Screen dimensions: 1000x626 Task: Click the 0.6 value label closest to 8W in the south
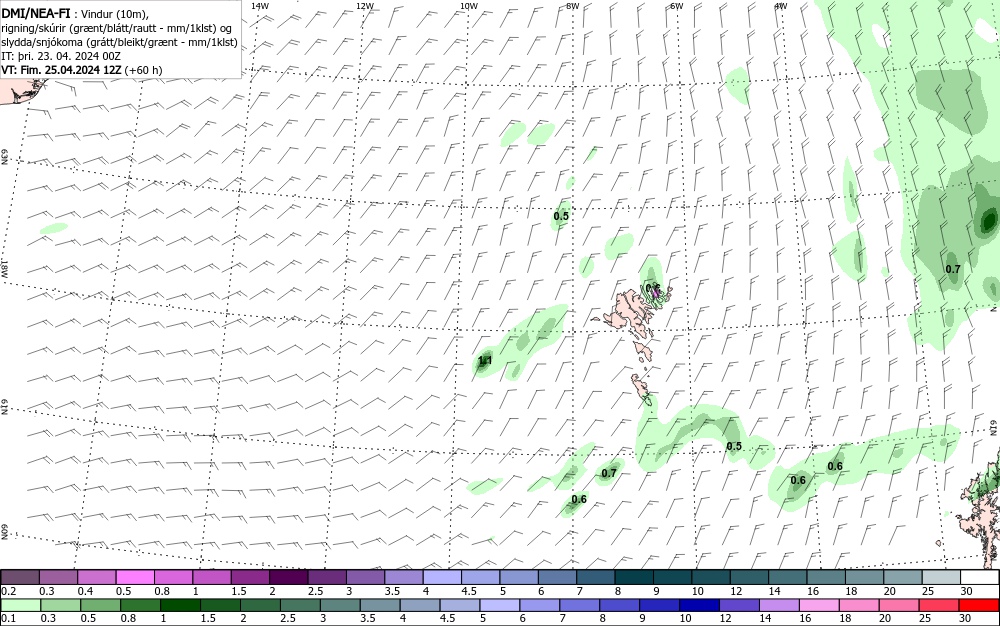(x=579, y=499)
